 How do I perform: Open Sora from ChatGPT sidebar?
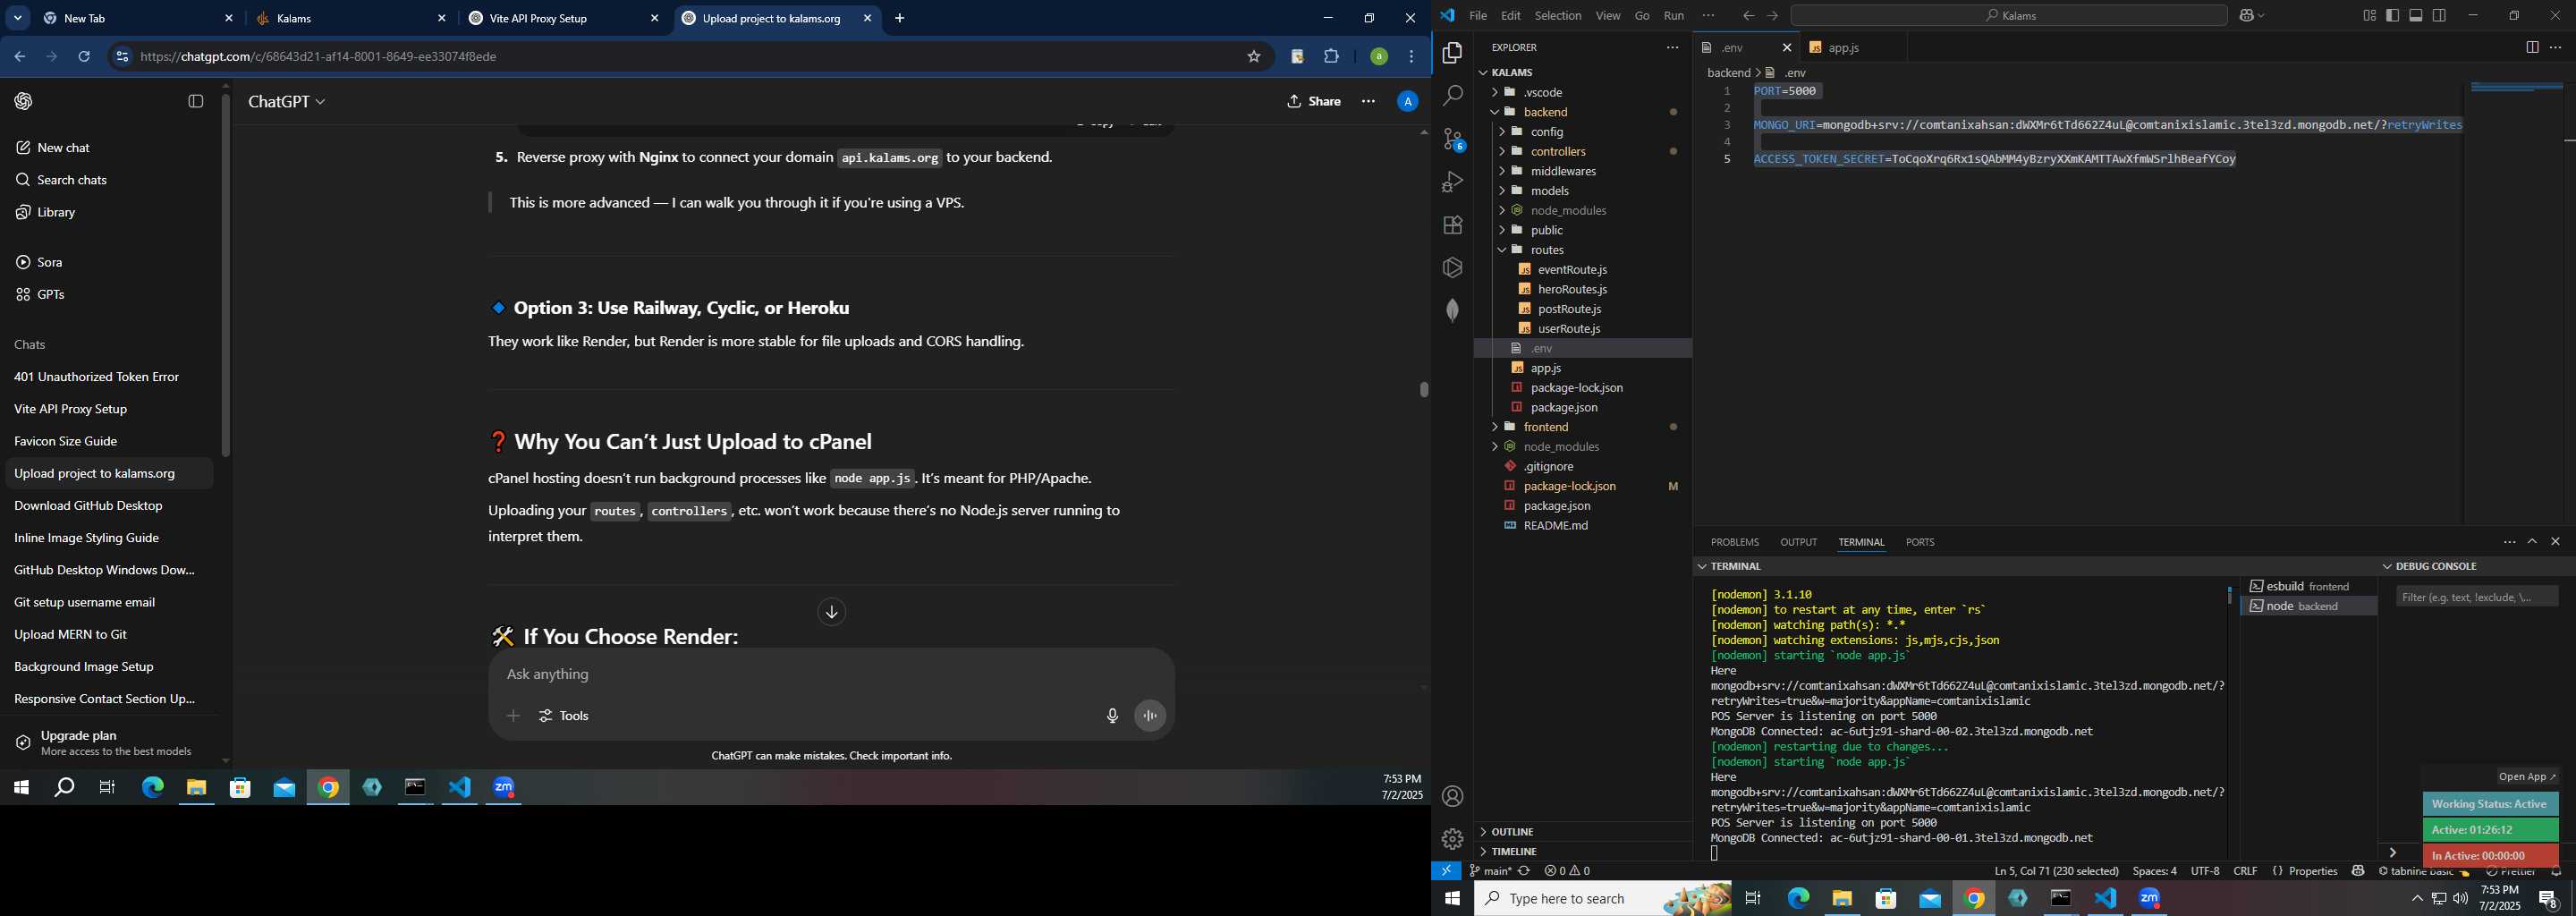pos(50,262)
